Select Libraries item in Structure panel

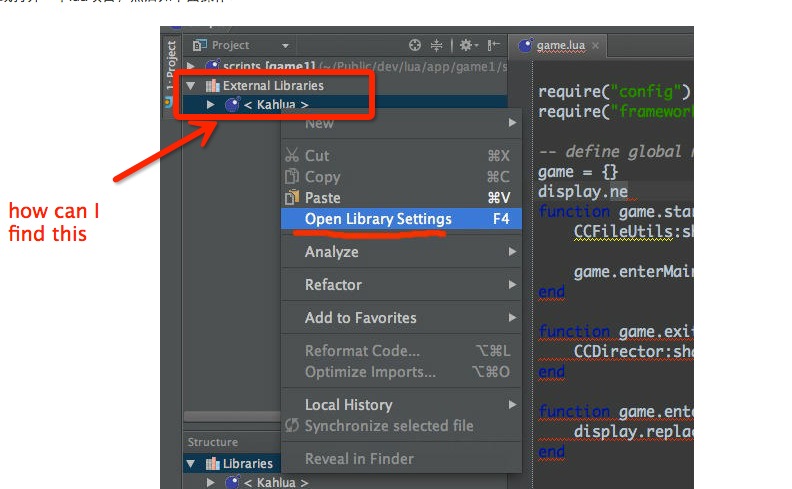[x=248, y=463]
